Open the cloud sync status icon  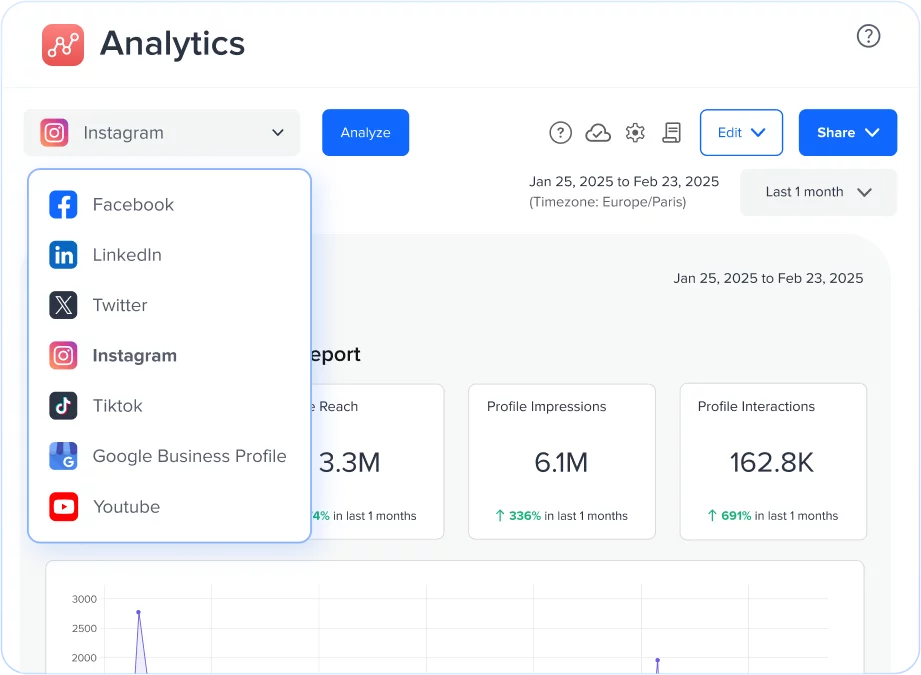coord(598,132)
